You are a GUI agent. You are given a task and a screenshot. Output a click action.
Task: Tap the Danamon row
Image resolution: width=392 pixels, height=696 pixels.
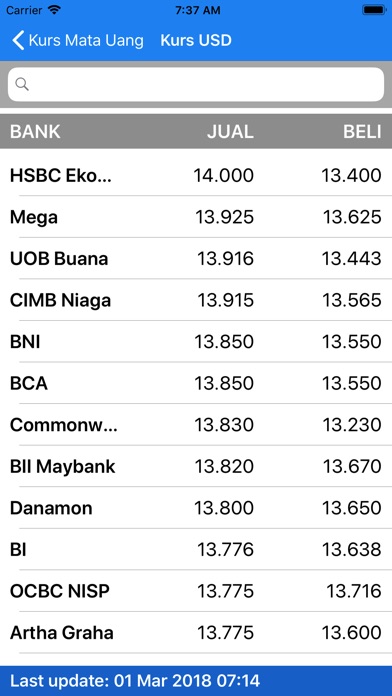[196, 508]
